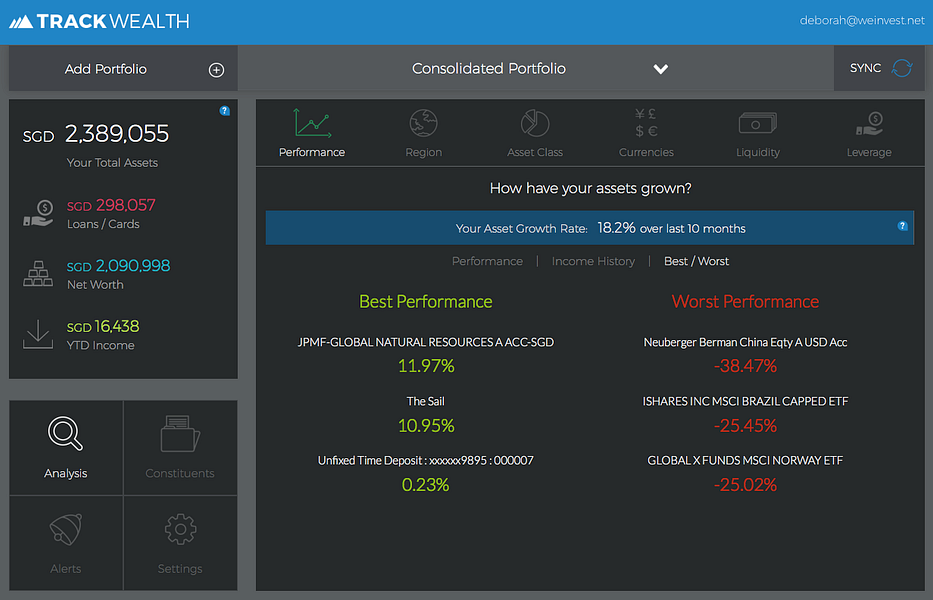Click the Add Portfolio button
This screenshot has width=933, height=600.
click(x=123, y=68)
